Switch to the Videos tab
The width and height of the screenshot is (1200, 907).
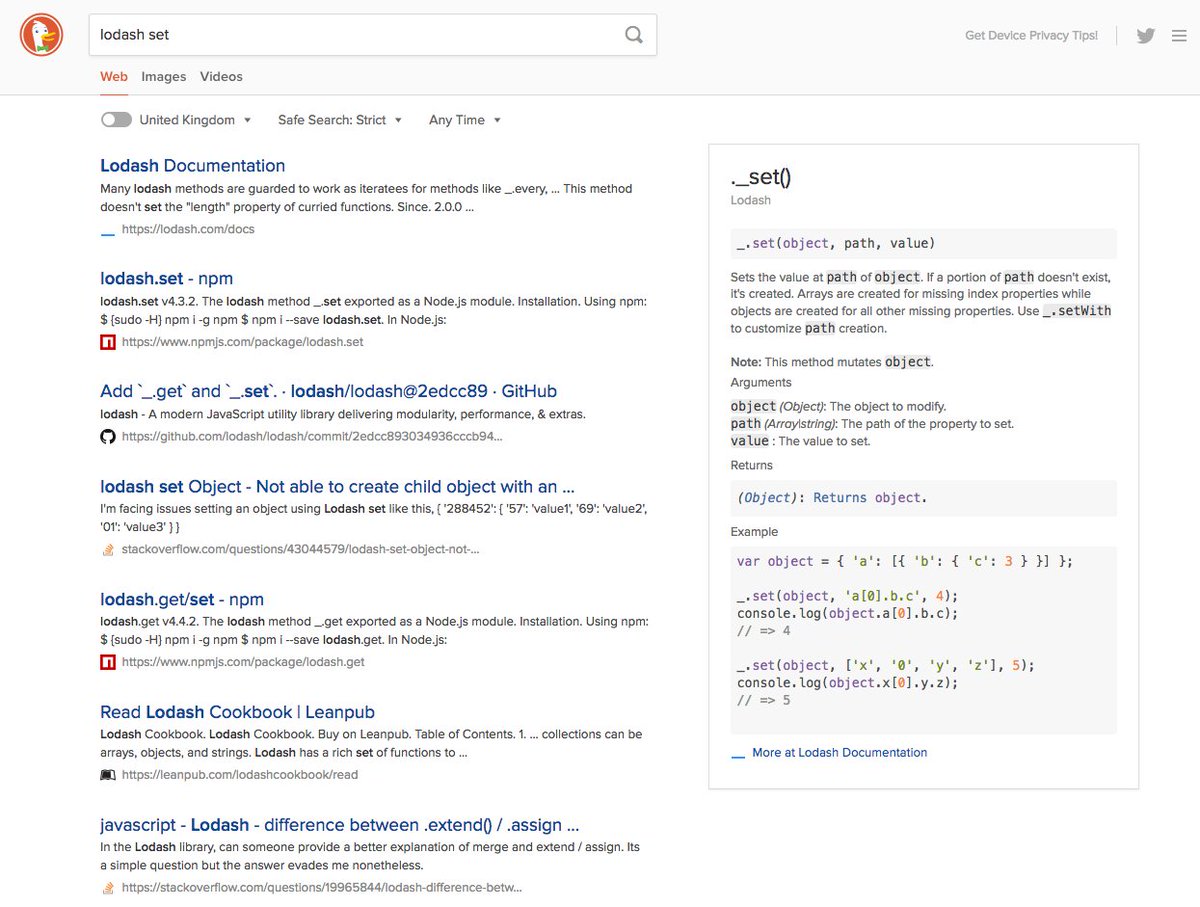click(221, 77)
